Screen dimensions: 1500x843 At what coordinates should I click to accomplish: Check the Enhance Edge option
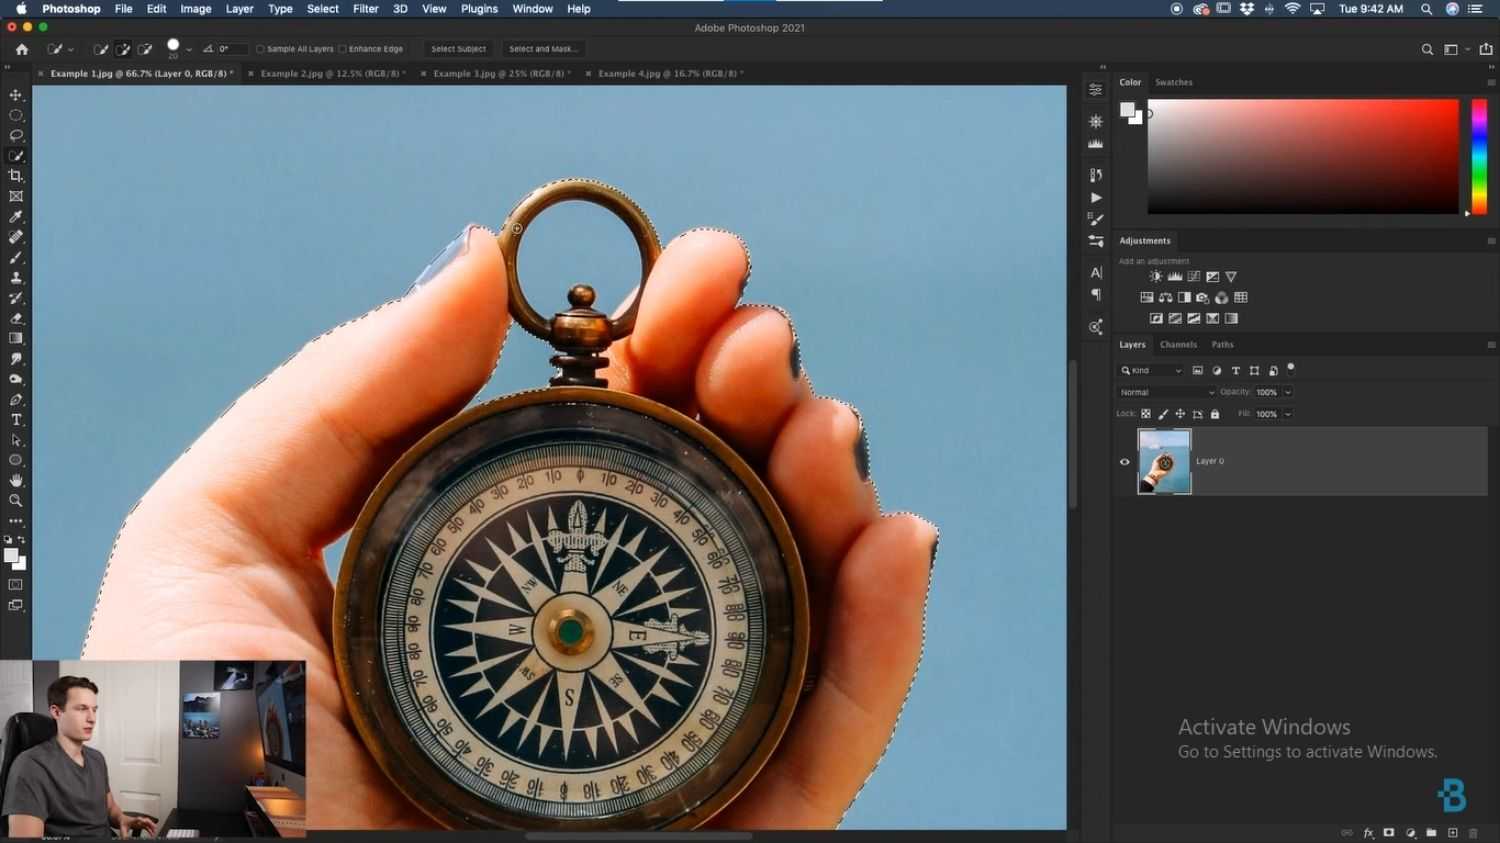coord(342,48)
